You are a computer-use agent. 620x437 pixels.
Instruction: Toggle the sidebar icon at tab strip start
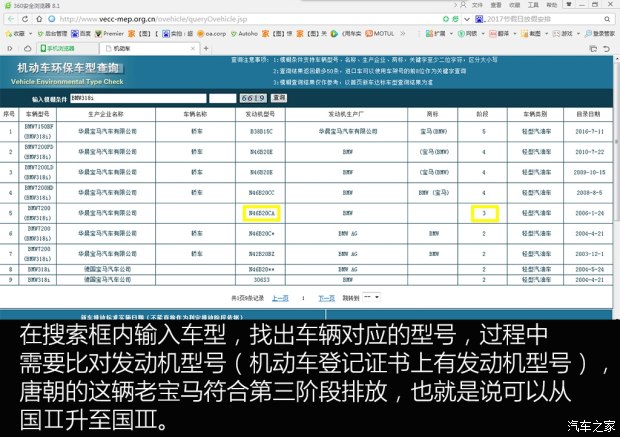coord(10,49)
